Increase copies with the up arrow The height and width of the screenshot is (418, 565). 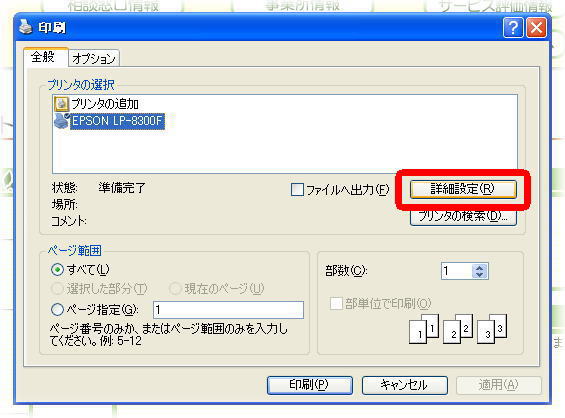pos(480,268)
